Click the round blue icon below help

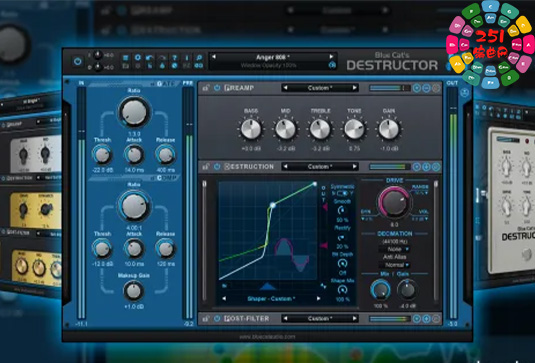tap(174, 66)
